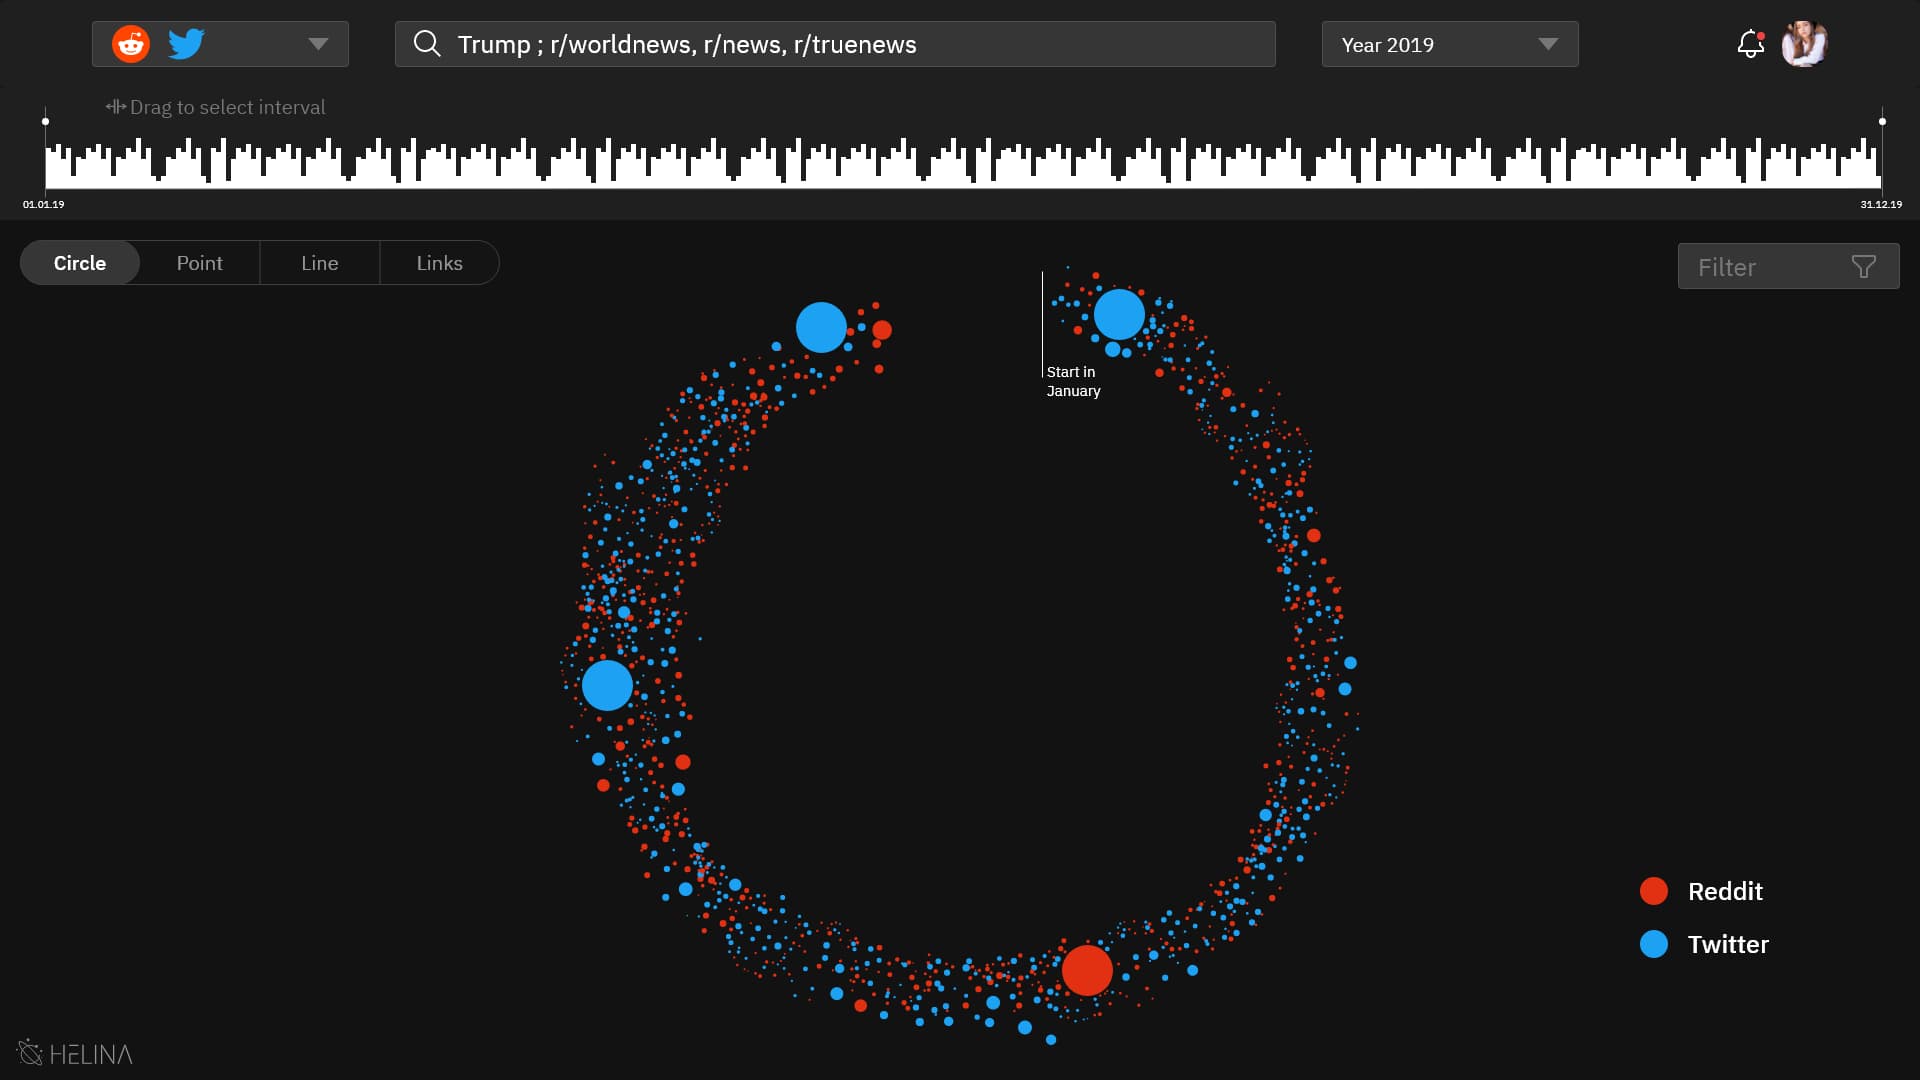Click the Twitter bird icon
The width and height of the screenshot is (1920, 1080).
tap(186, 44)
